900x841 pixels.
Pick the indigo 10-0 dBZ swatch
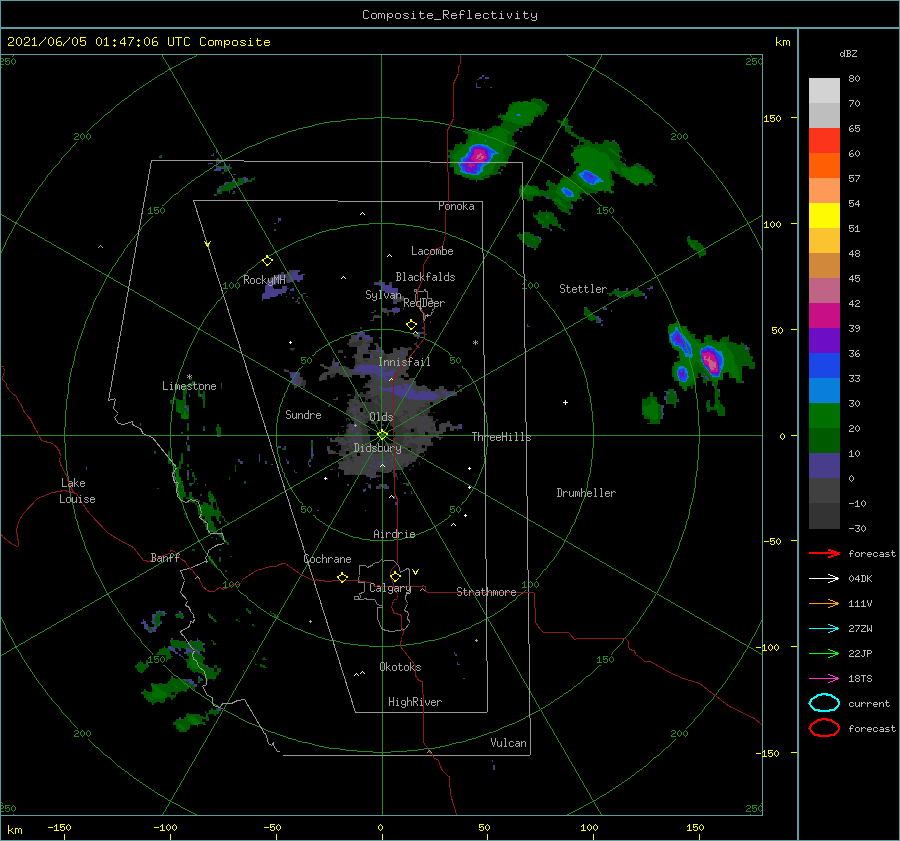[x=824, y=465]
